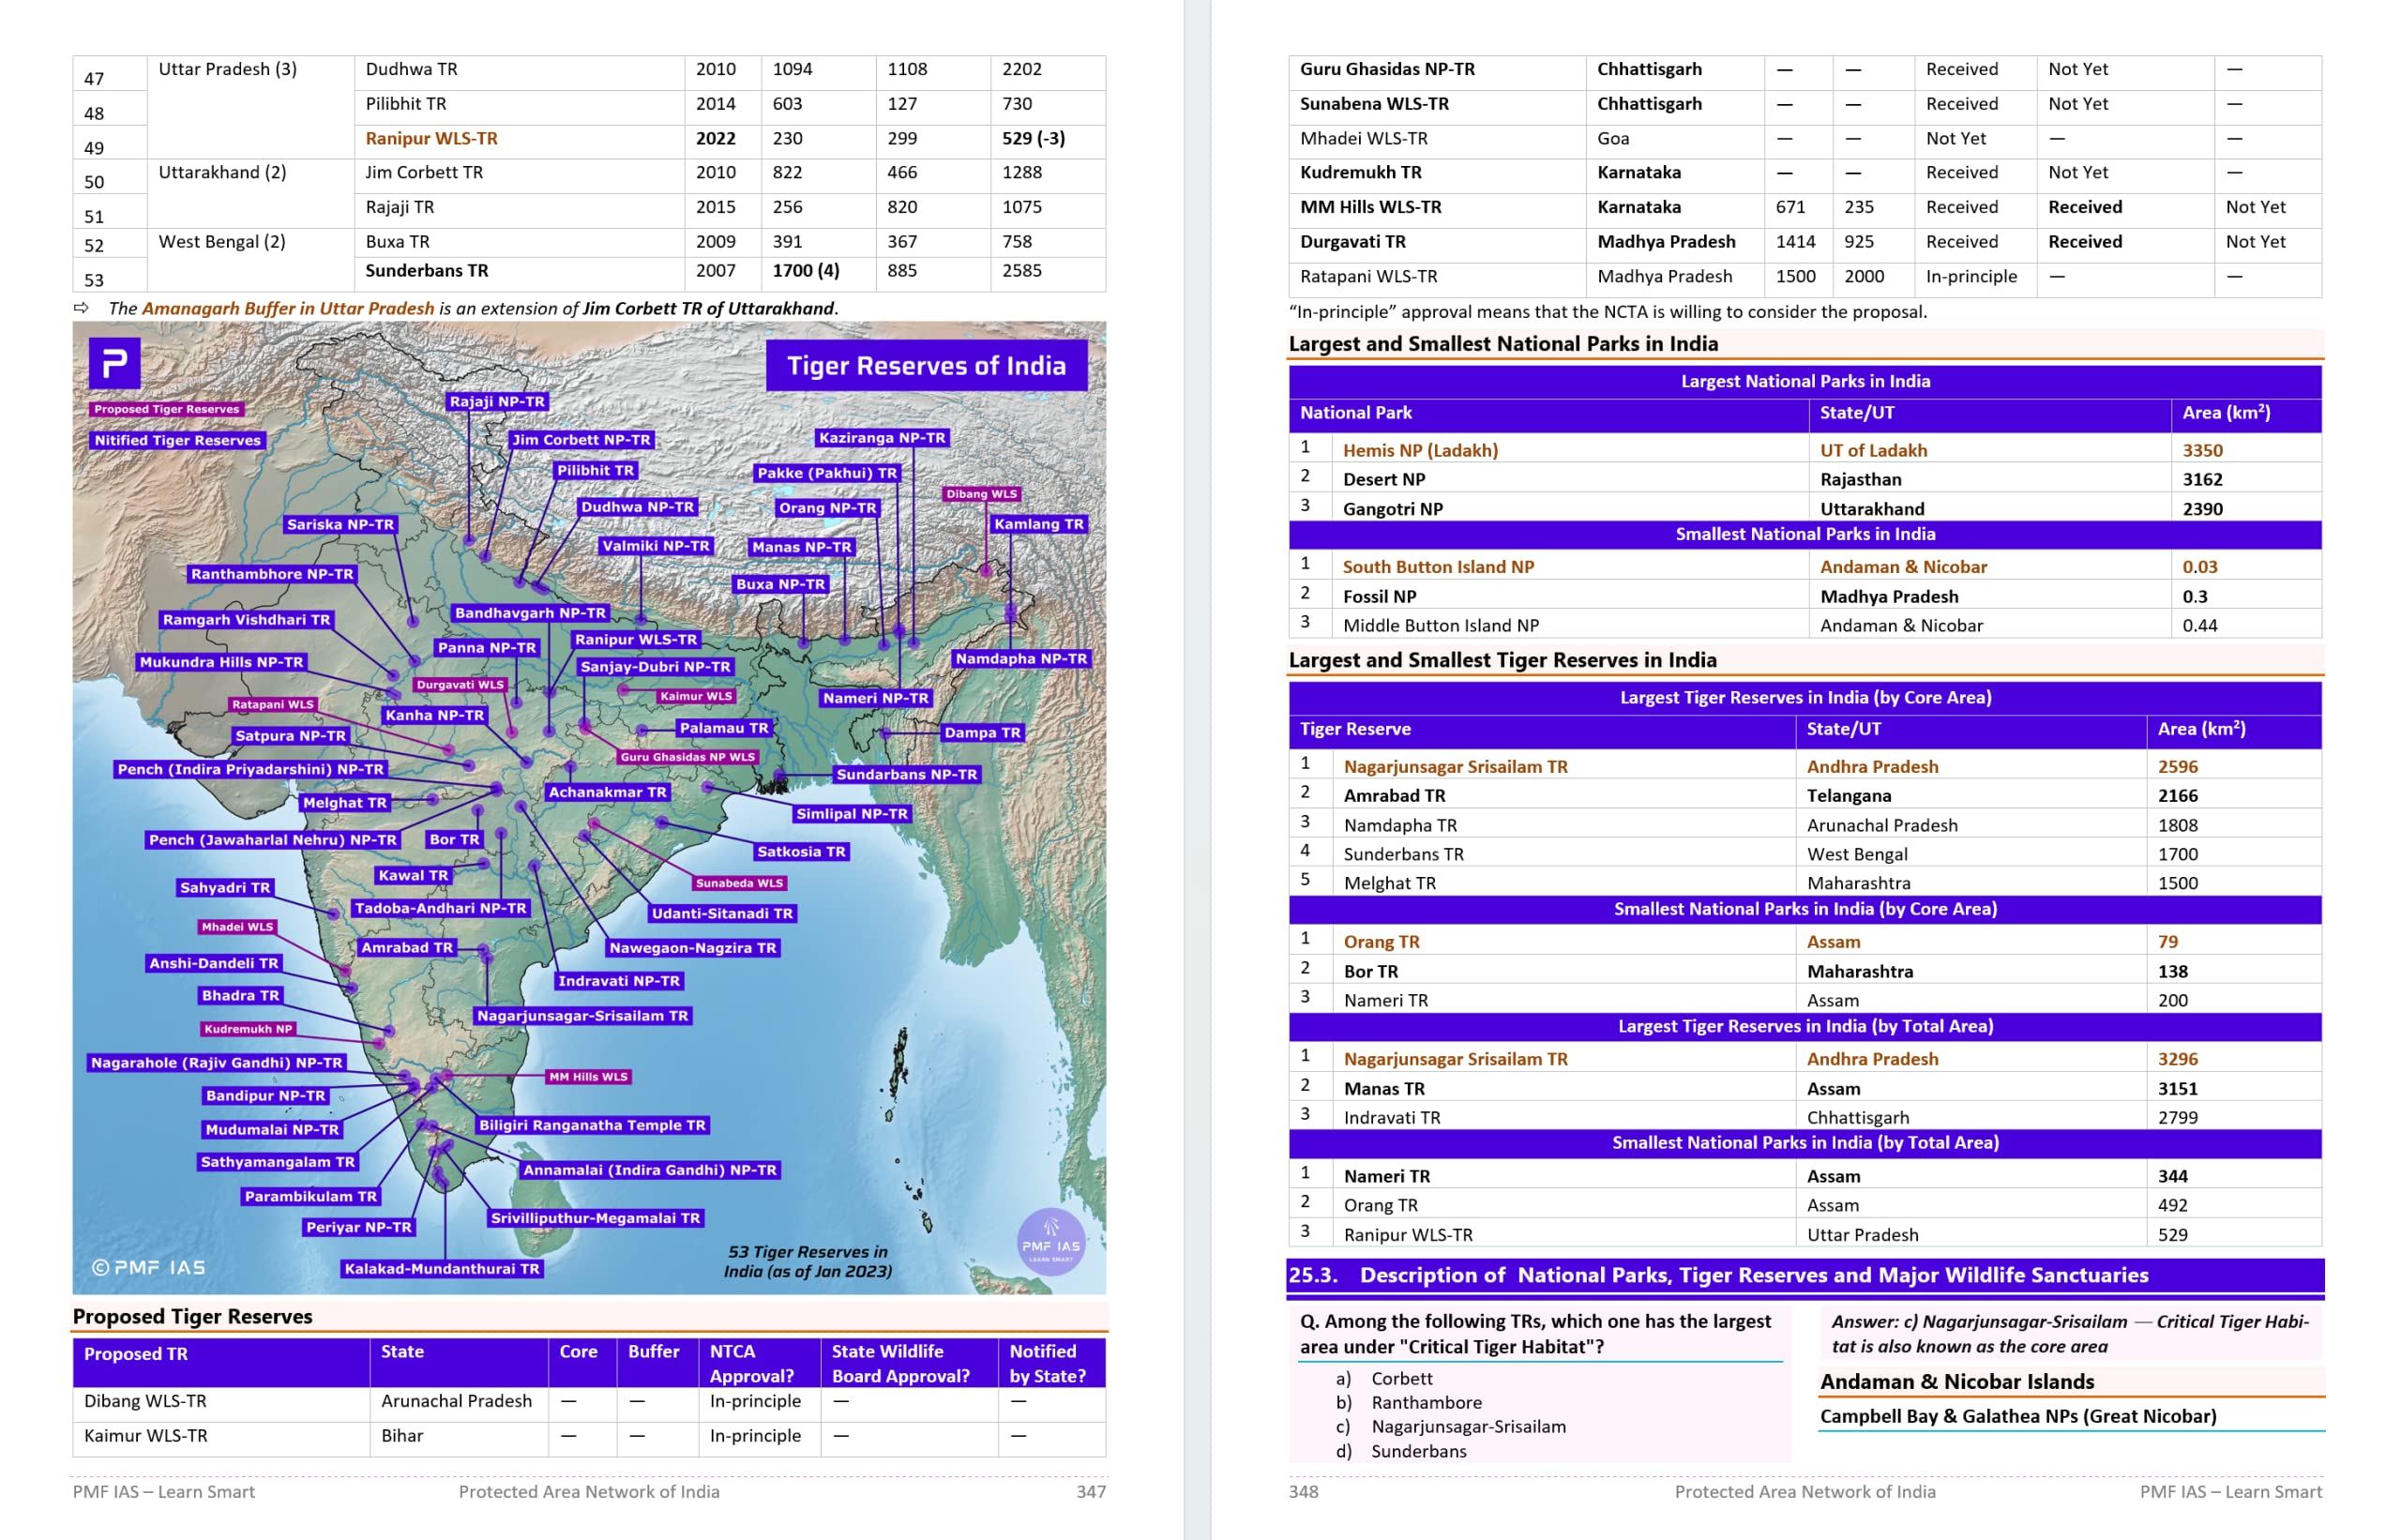
Task: Click page number 347 in footer
Action: pyautogui.click(x=1090, y=1491)
